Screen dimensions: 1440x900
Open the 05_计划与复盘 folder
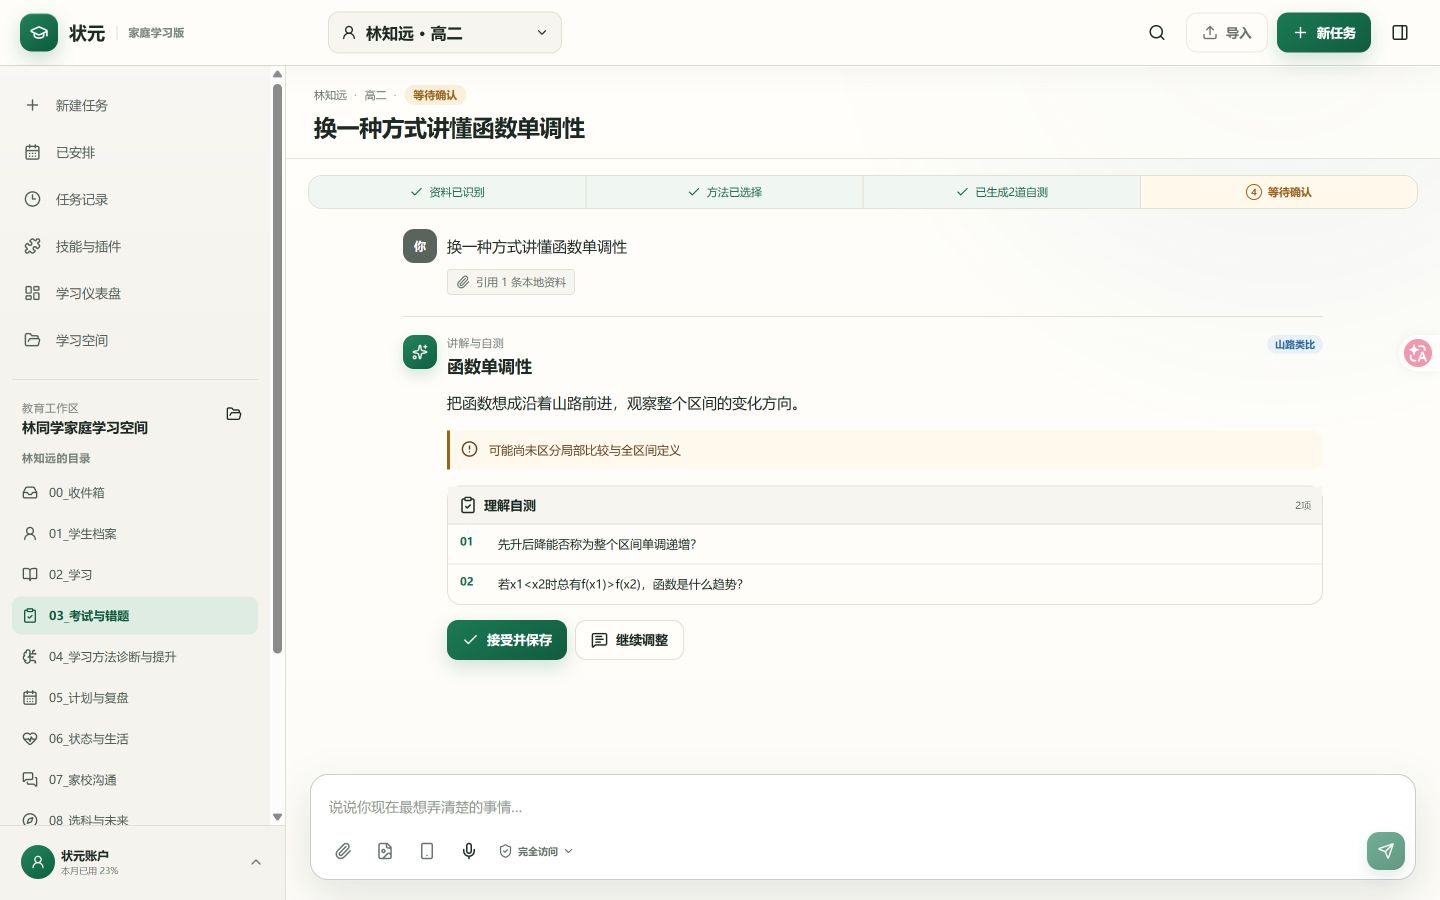pyautogui.click(x=135, y=698)
